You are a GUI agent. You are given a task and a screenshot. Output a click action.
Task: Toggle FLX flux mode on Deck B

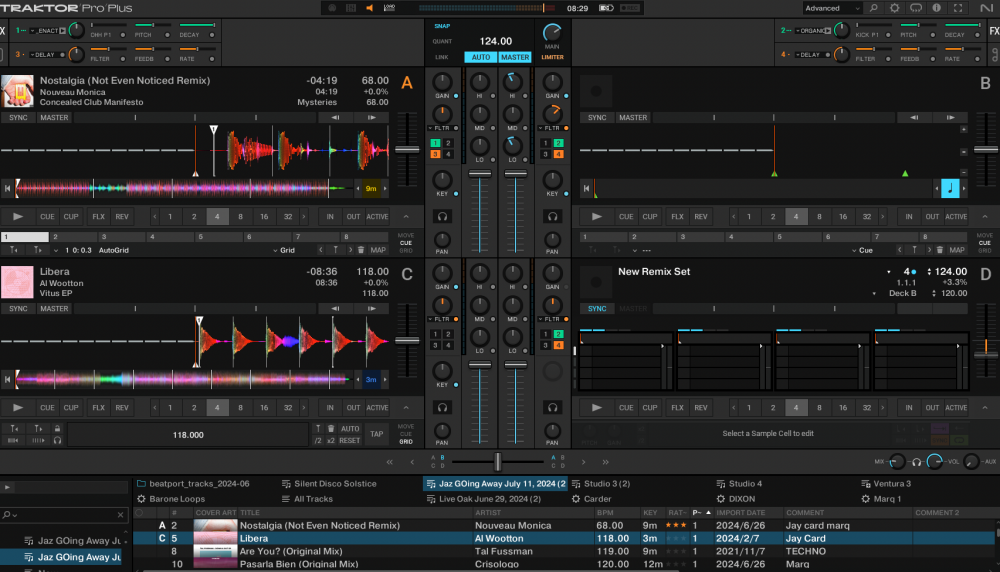[677, 216]
